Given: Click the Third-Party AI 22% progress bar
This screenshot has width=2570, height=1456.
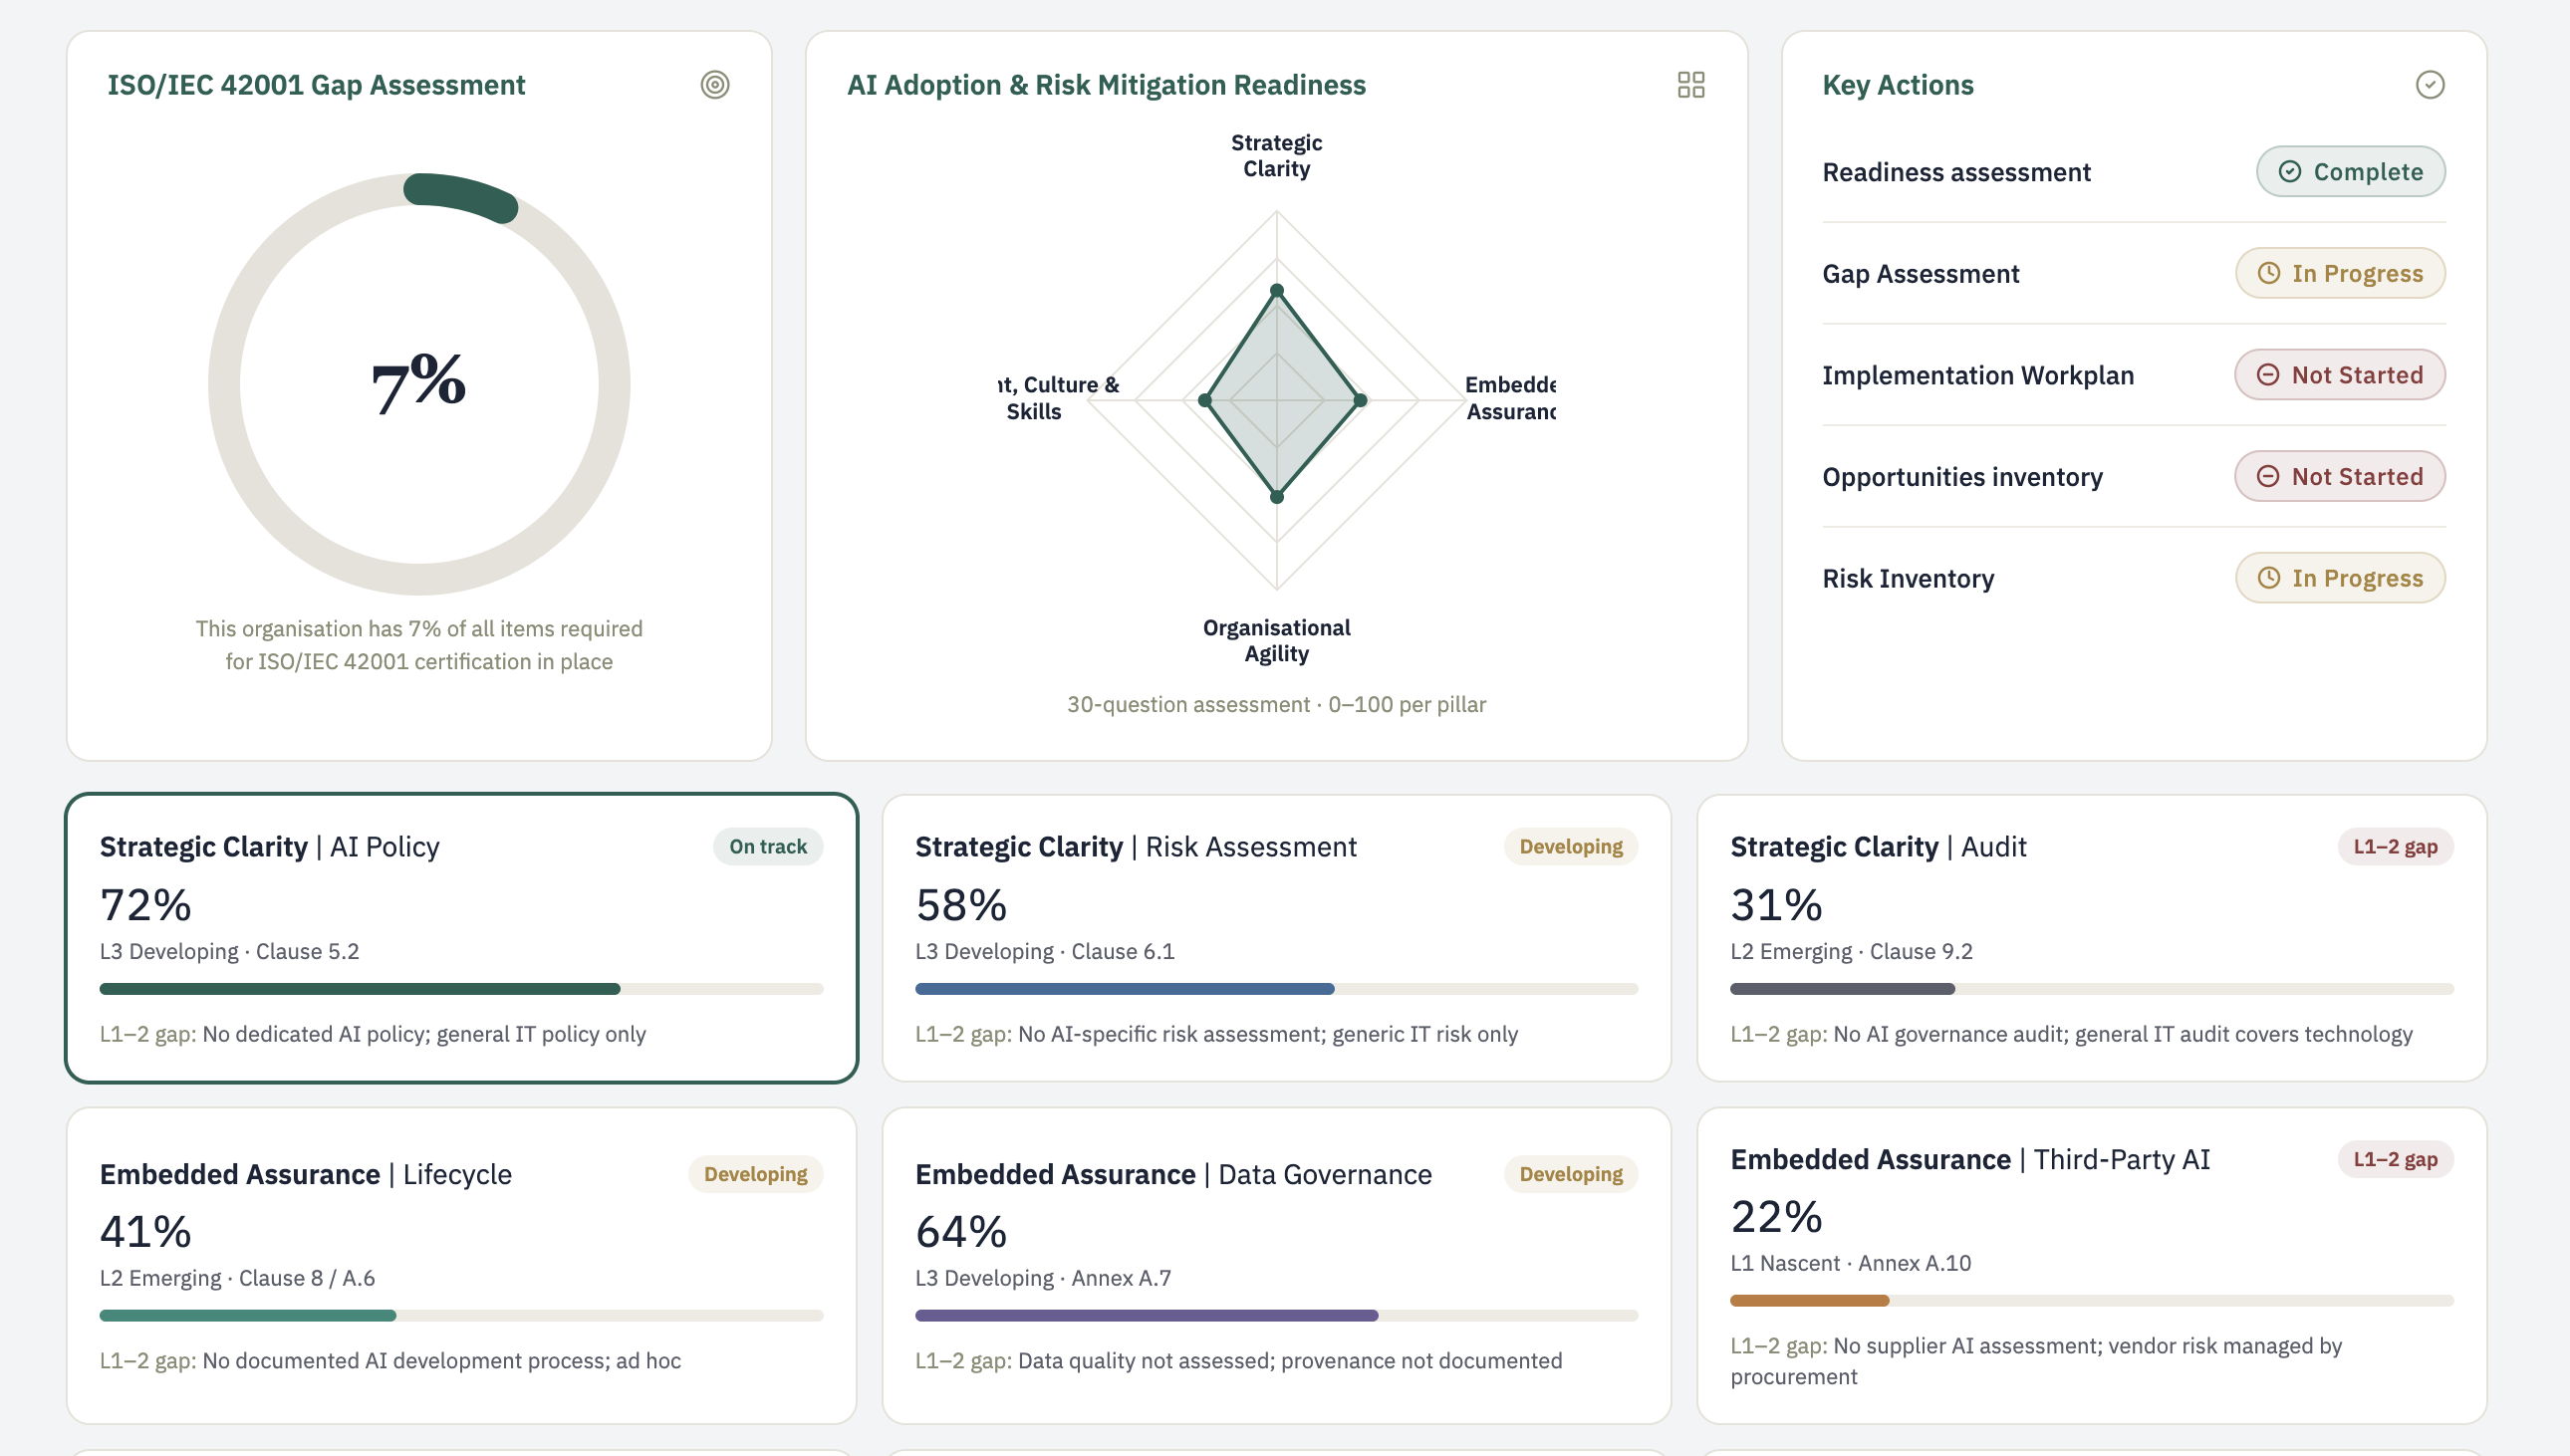Looking at the screenshot, I should [x=2091, y=1301].
